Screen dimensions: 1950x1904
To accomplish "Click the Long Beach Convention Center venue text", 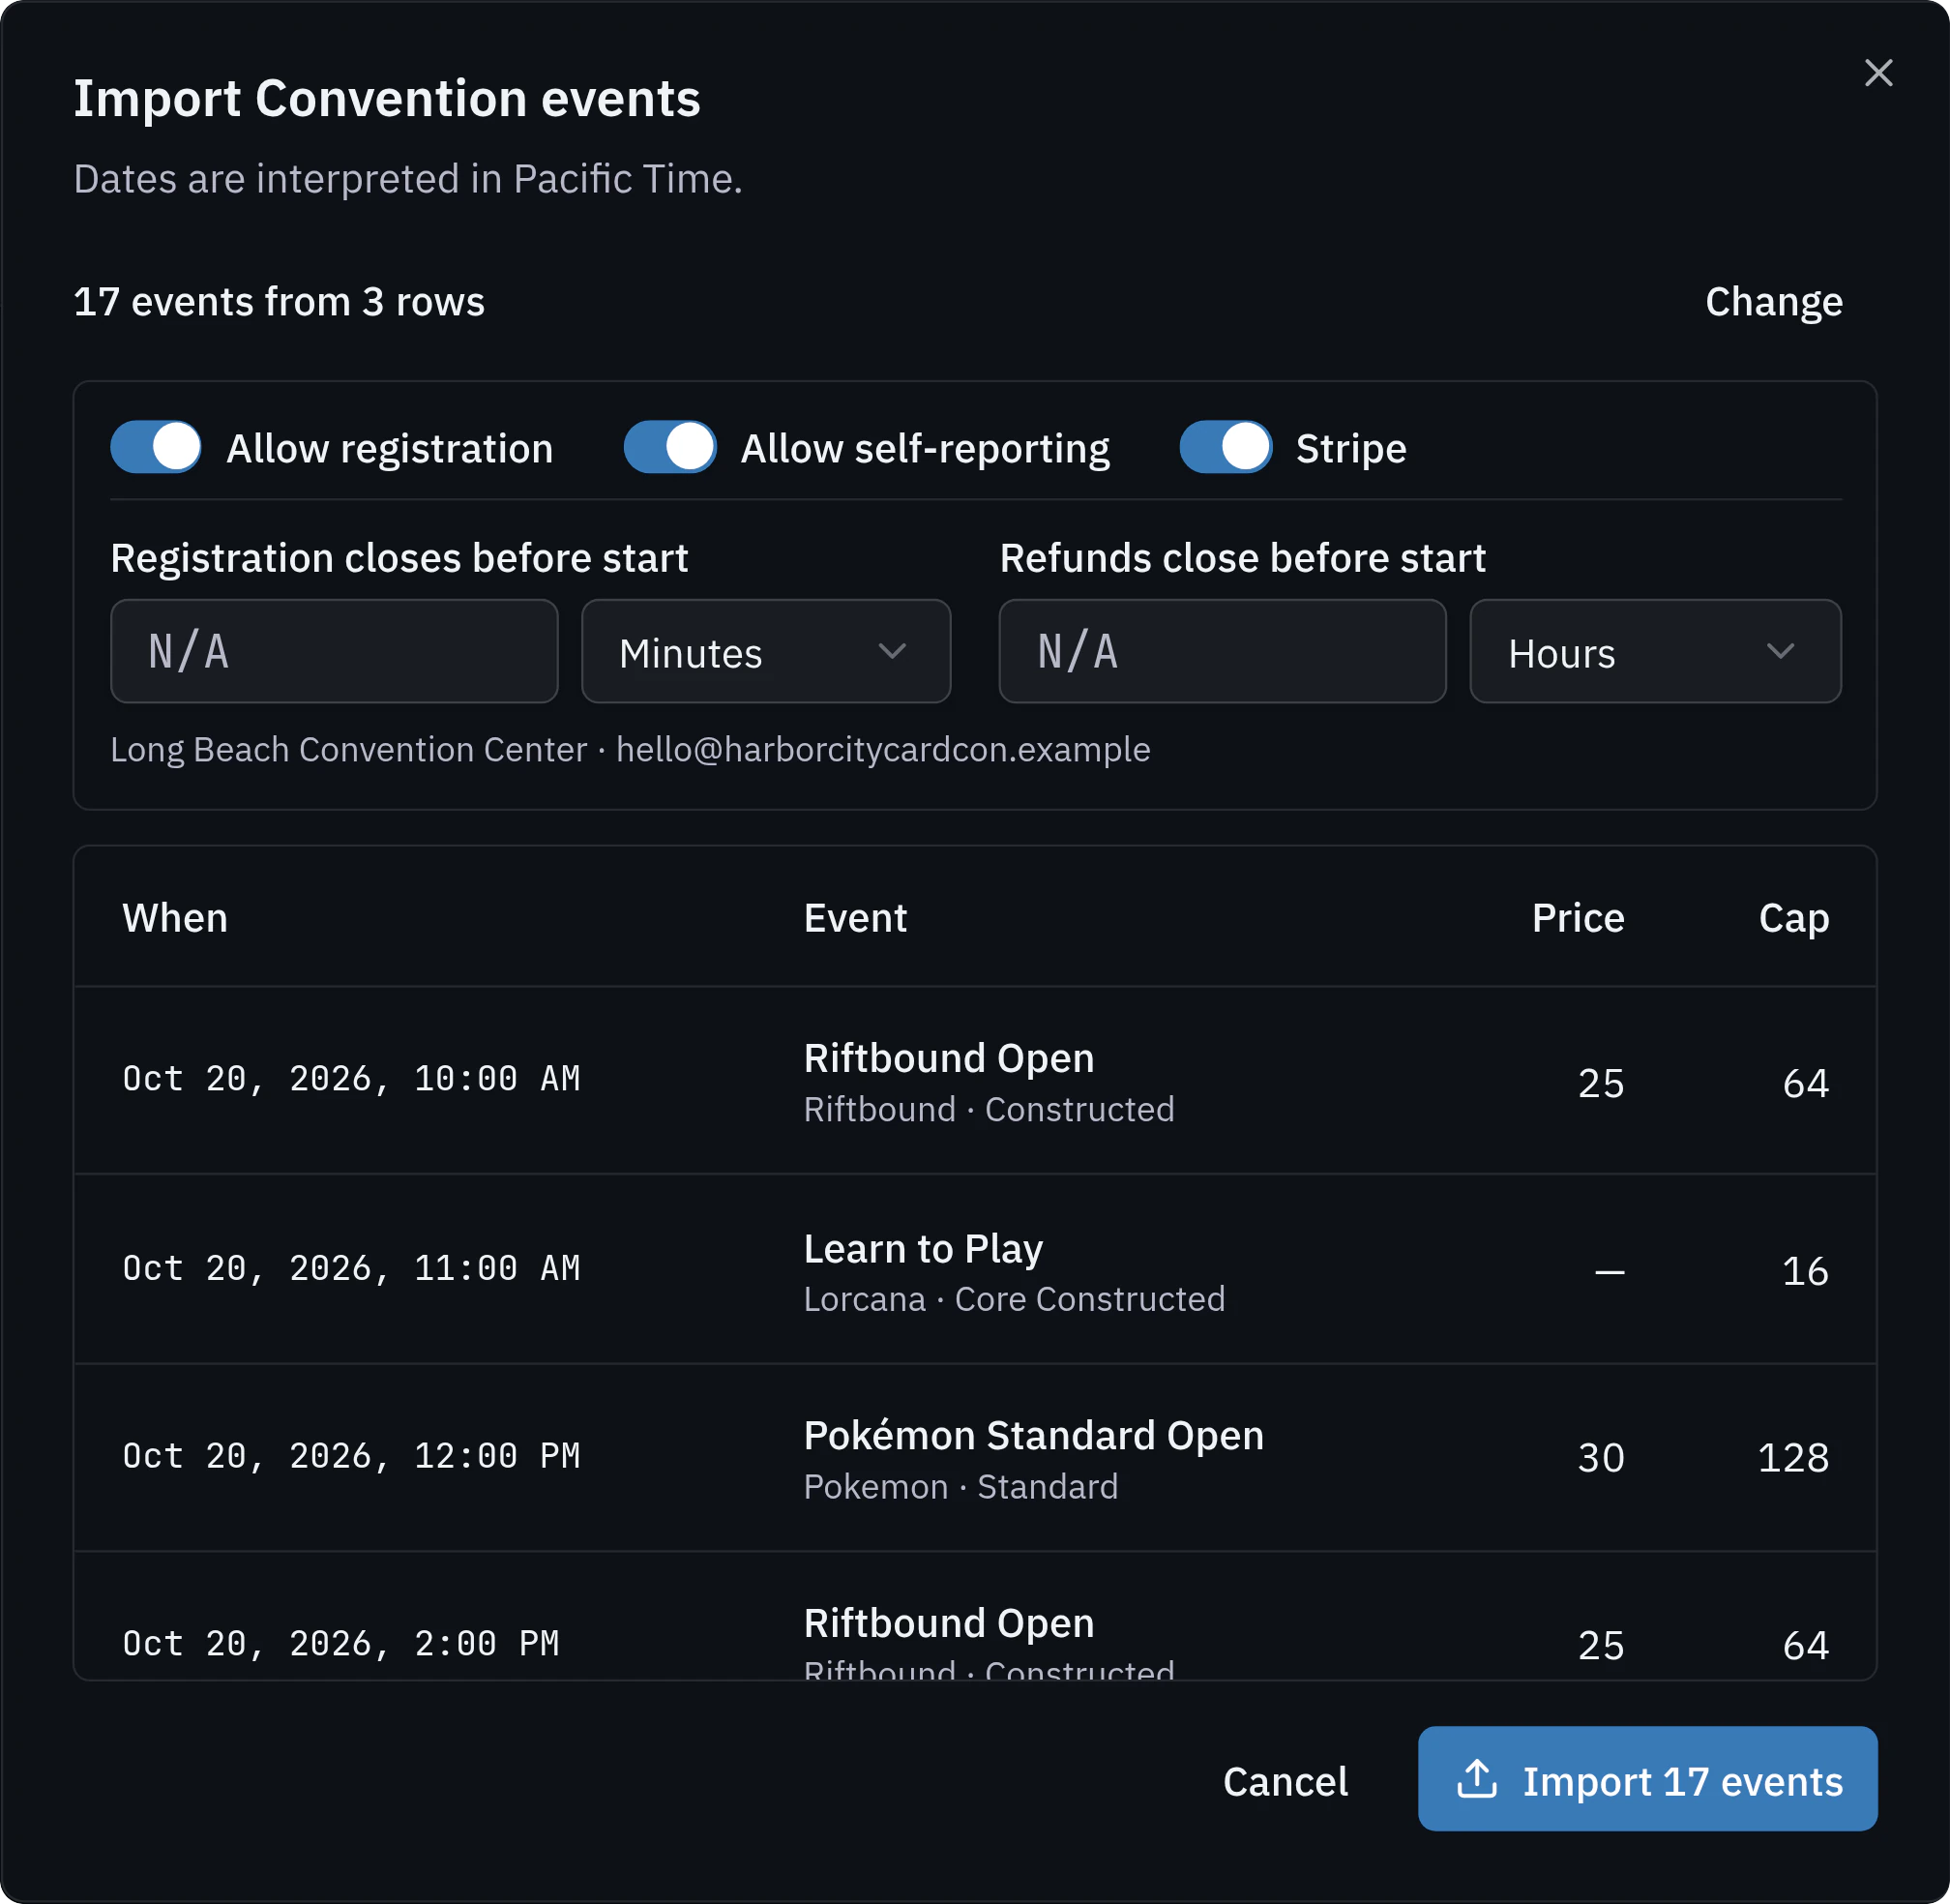I will point(348,750).
